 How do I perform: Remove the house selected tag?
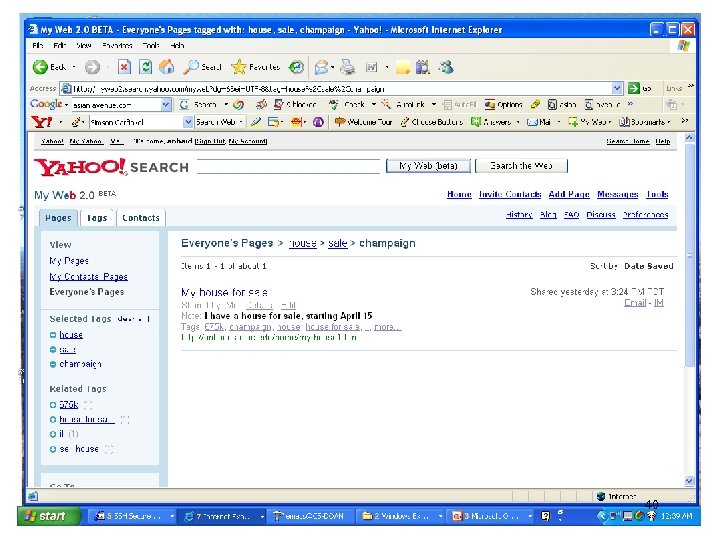coord(53,335)
